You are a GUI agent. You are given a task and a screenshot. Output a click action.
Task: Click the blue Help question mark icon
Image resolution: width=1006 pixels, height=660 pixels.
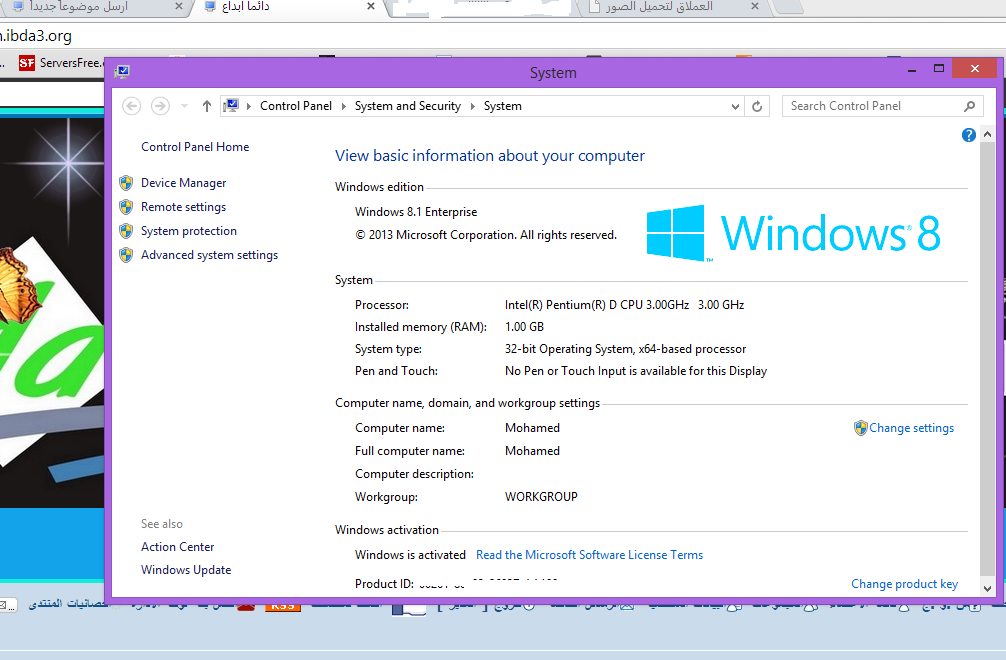coord(969,135)
